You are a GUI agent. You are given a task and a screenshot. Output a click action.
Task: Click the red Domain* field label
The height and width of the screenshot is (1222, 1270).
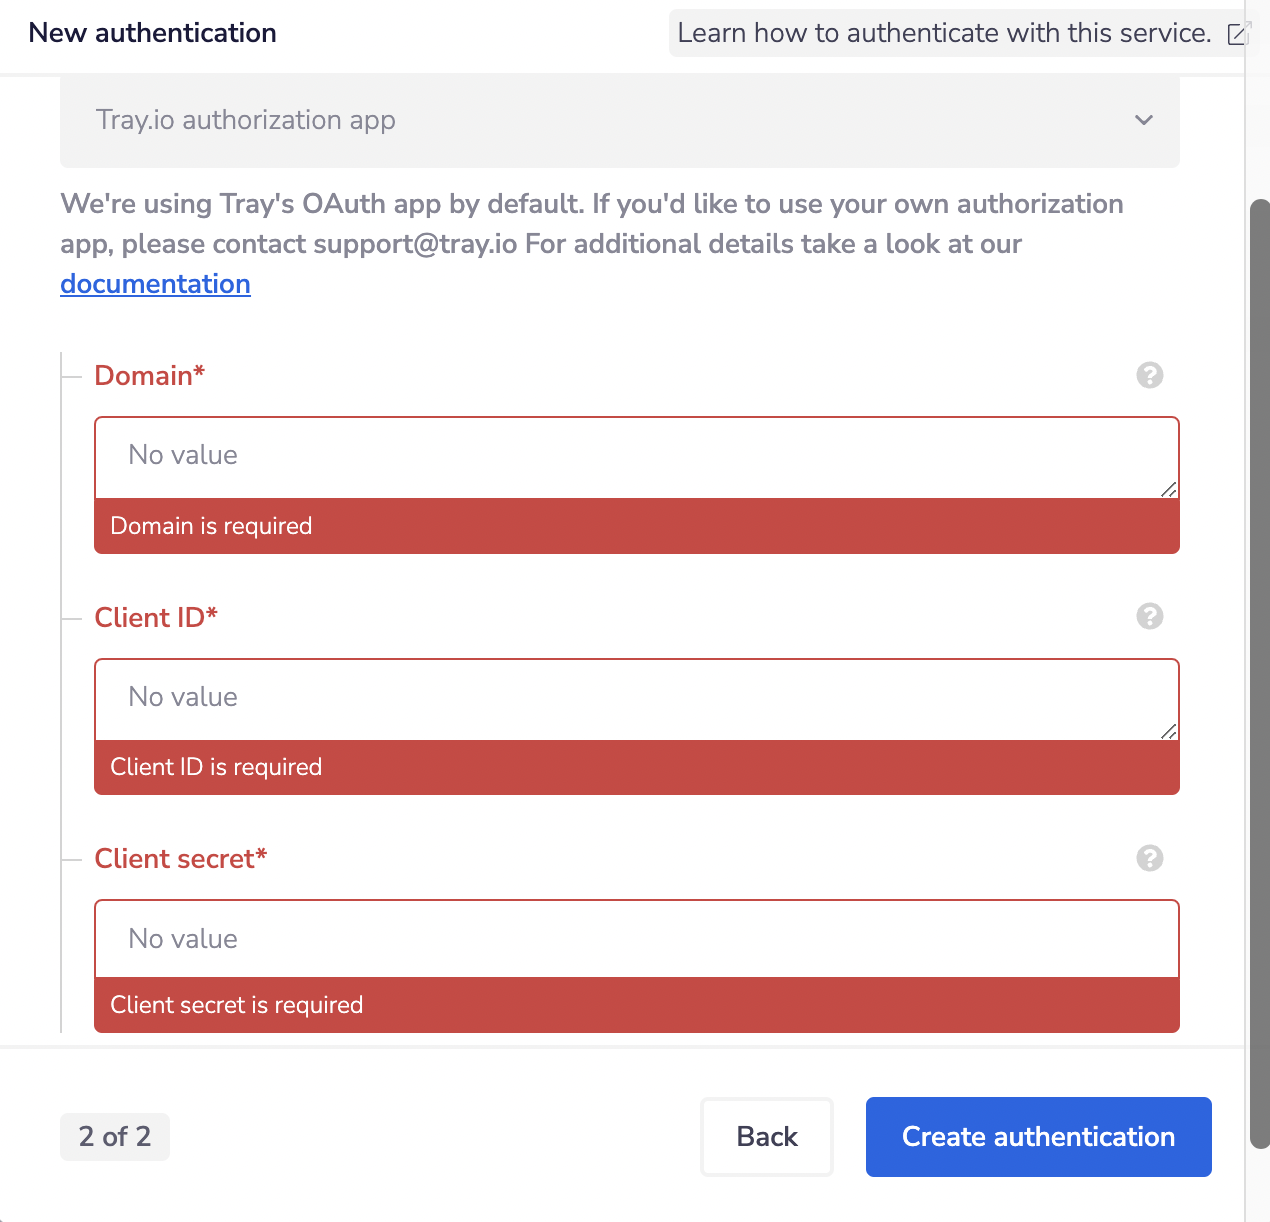coord(150,376)
